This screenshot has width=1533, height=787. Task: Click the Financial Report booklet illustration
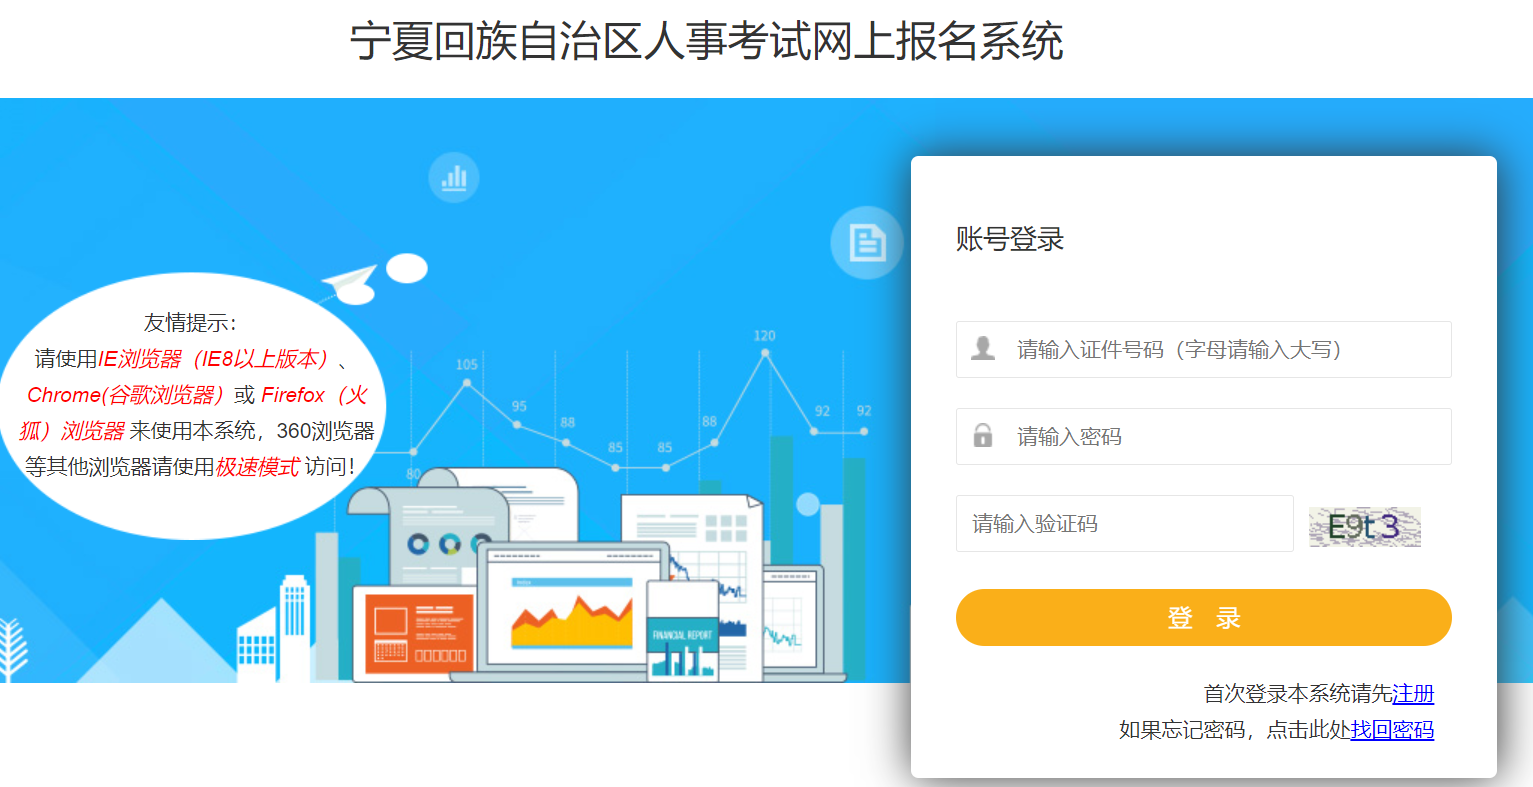[683, 632]
